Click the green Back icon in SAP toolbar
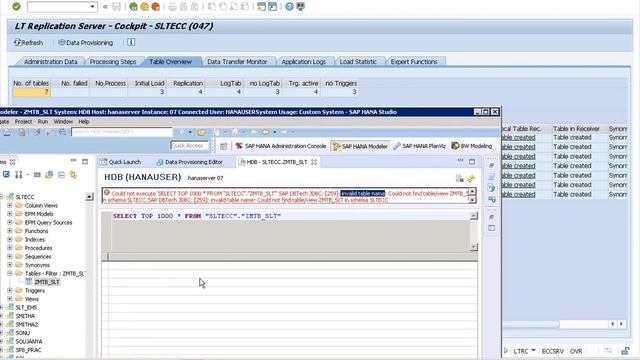Screen dimensions: 640x360 click(133, 7)
